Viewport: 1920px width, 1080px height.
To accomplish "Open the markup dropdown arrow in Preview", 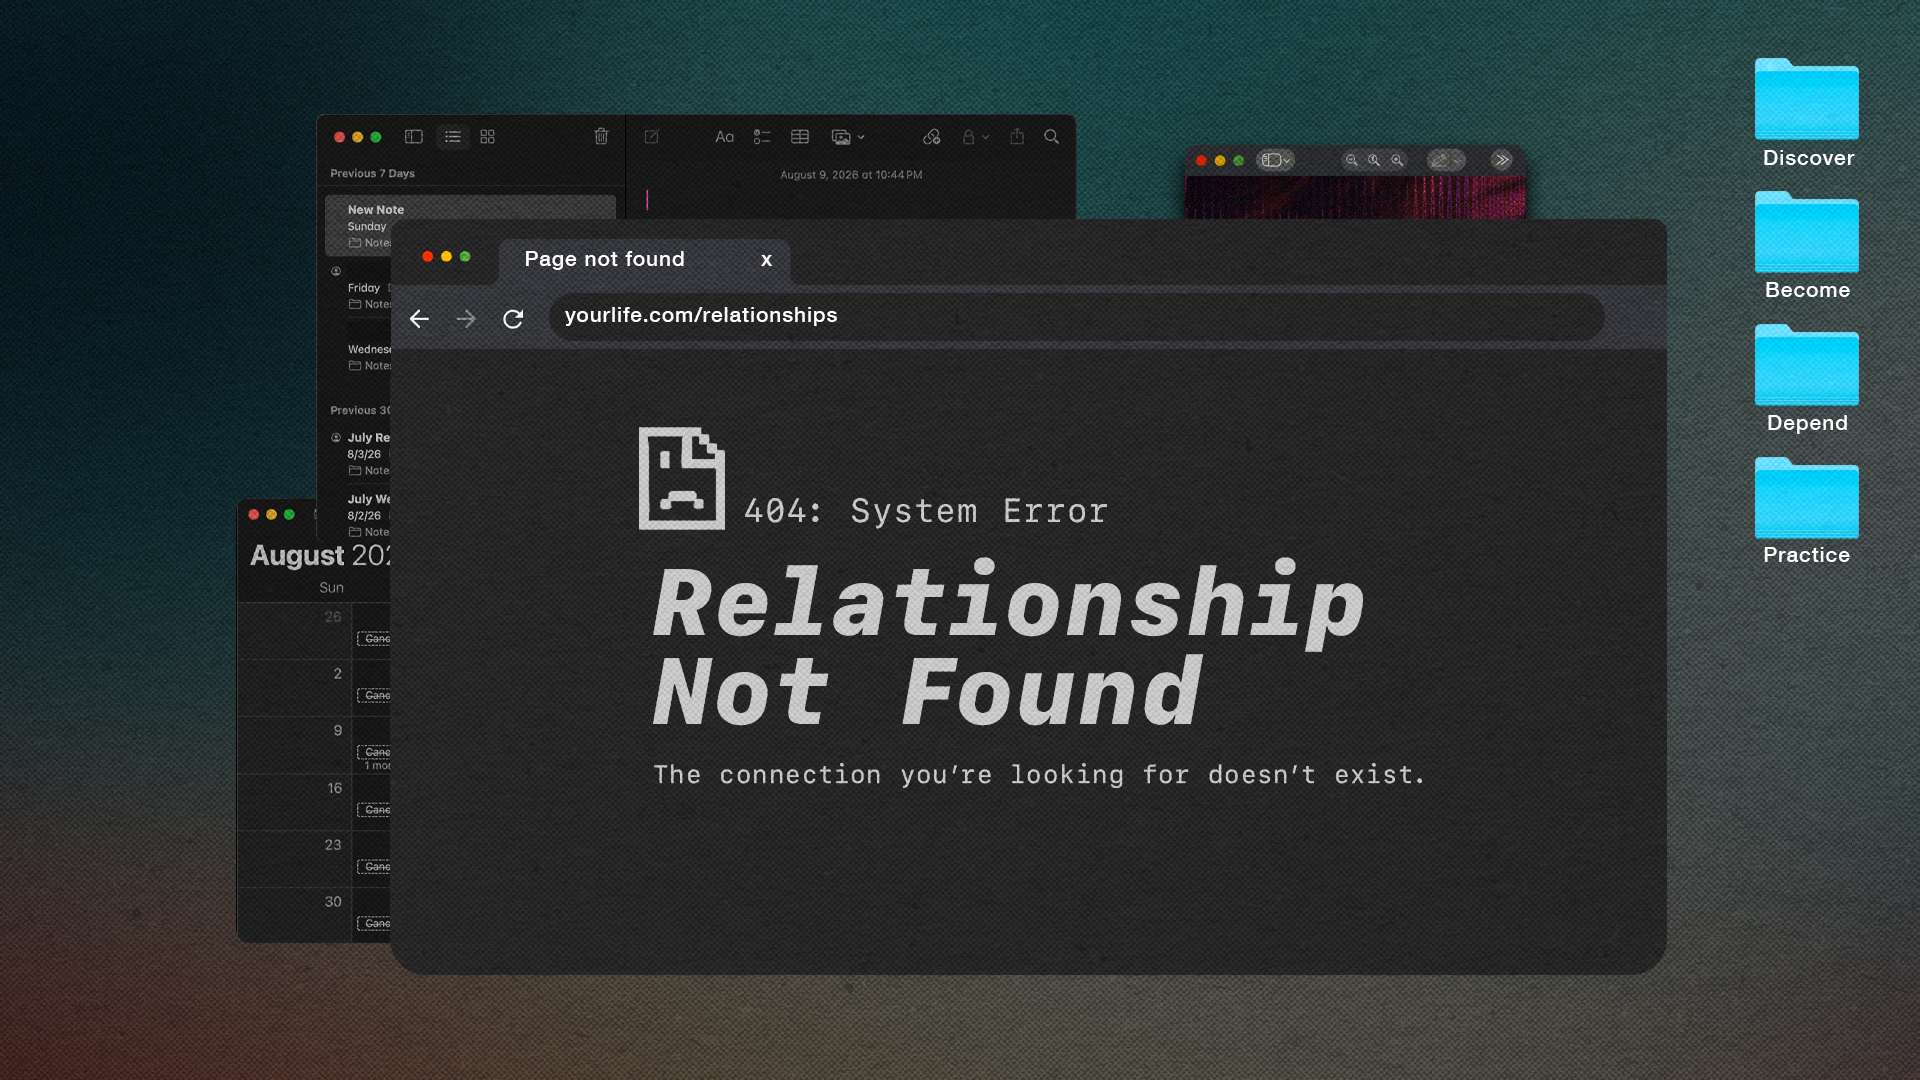I will coord(1459,160).
